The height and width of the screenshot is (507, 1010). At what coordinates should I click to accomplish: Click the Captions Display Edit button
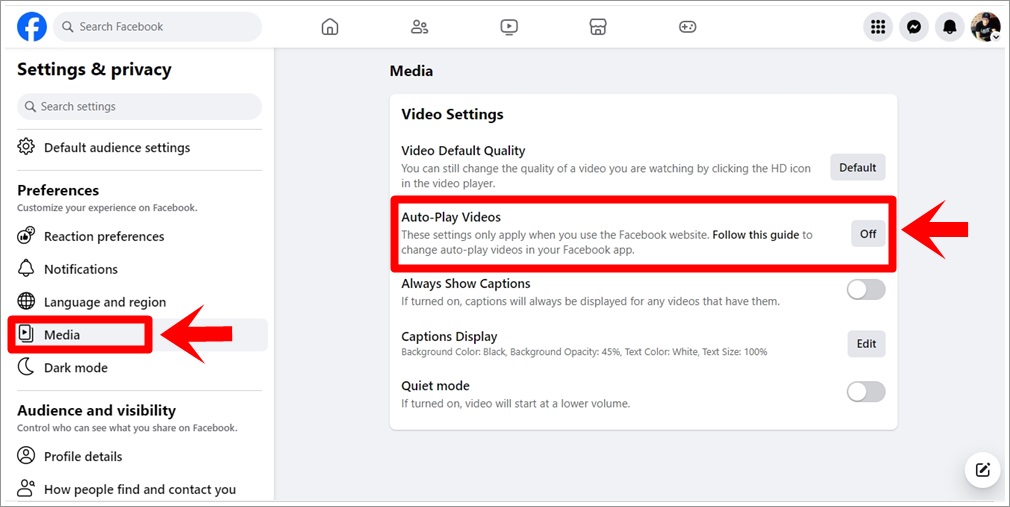pyautogui.click(x=866, y=344)
